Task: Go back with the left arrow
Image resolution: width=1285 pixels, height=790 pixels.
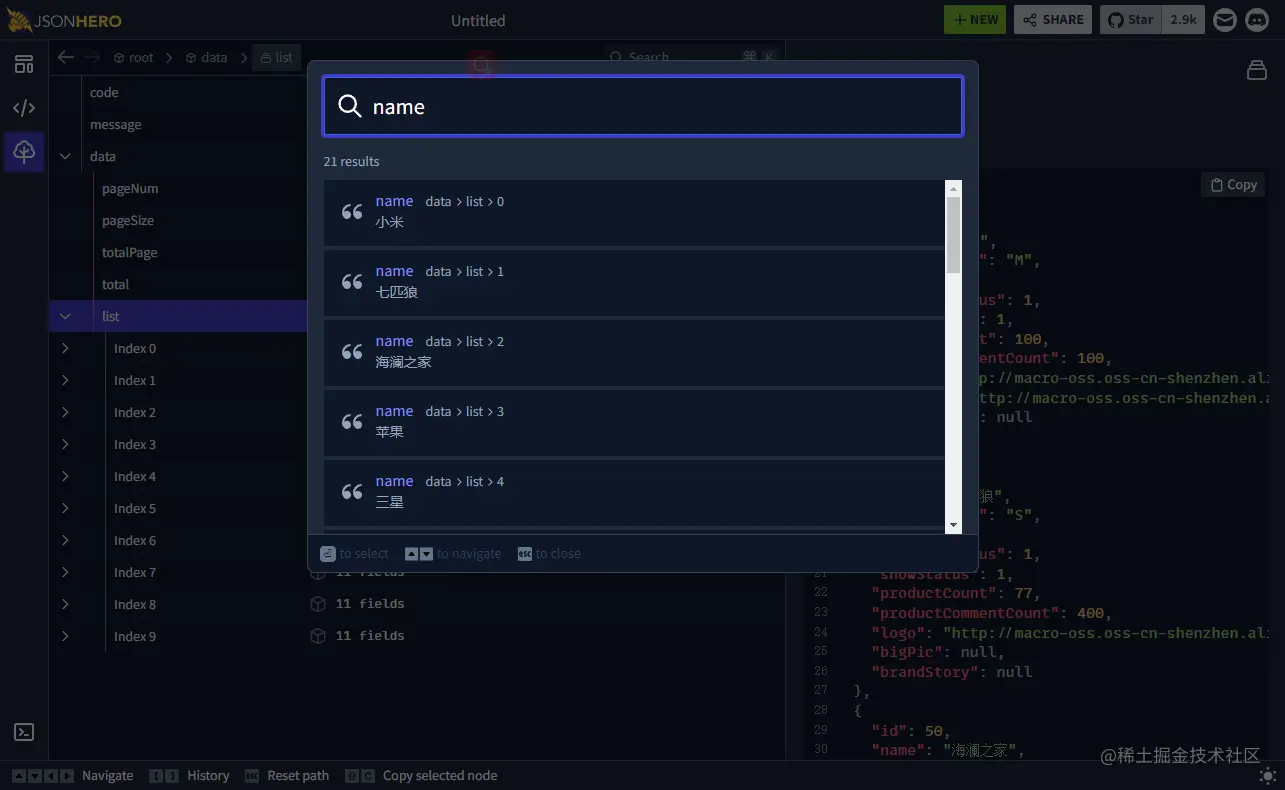Action: pos(66,58)
